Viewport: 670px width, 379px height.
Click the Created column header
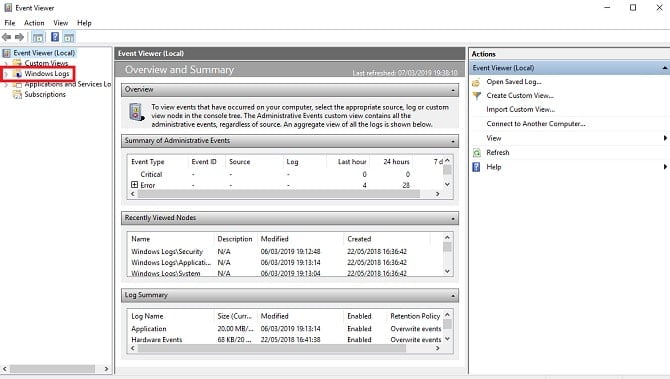359,239
